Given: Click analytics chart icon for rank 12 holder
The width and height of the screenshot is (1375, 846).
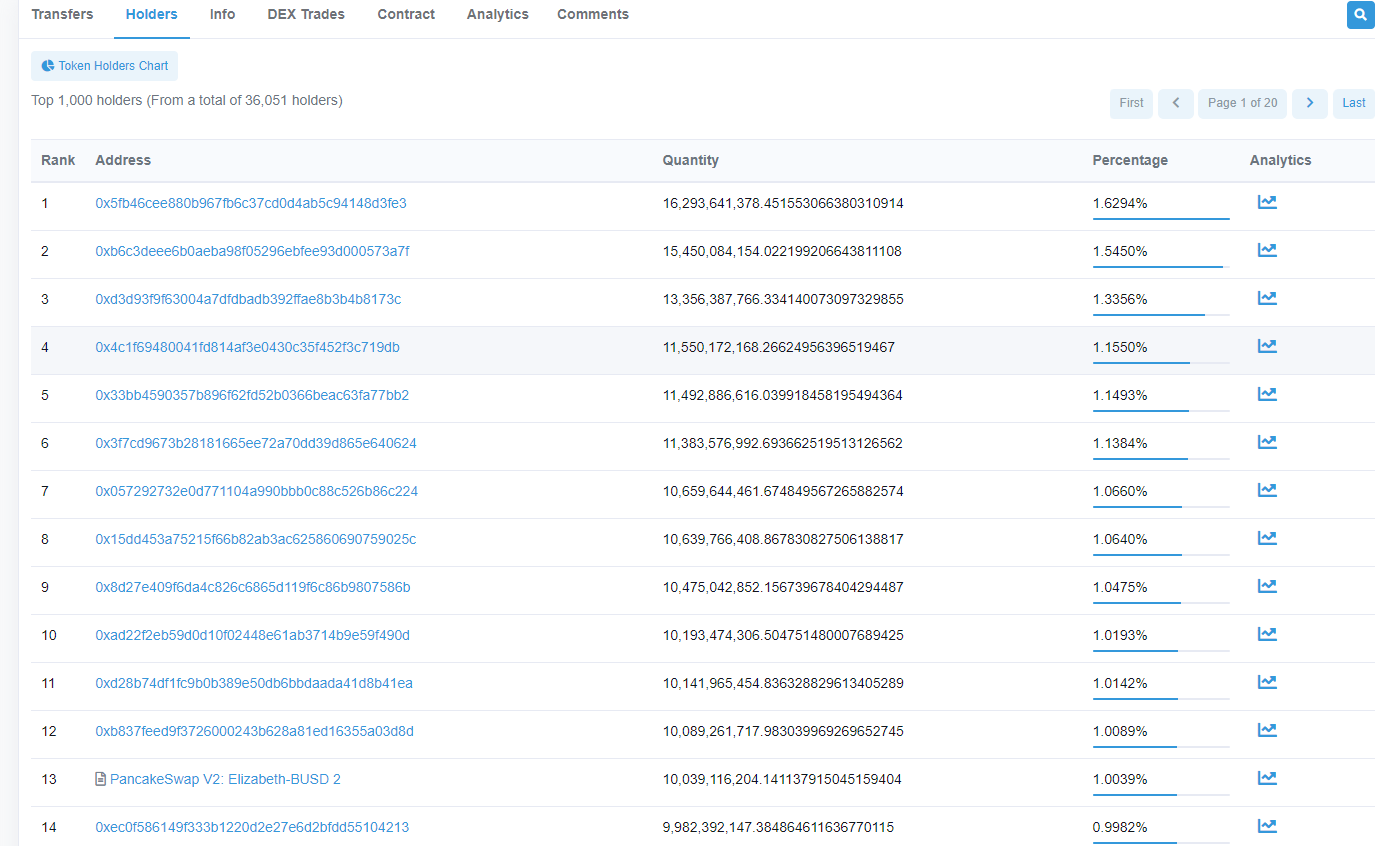Looking at the screenshot, I should click(1266, 730).
